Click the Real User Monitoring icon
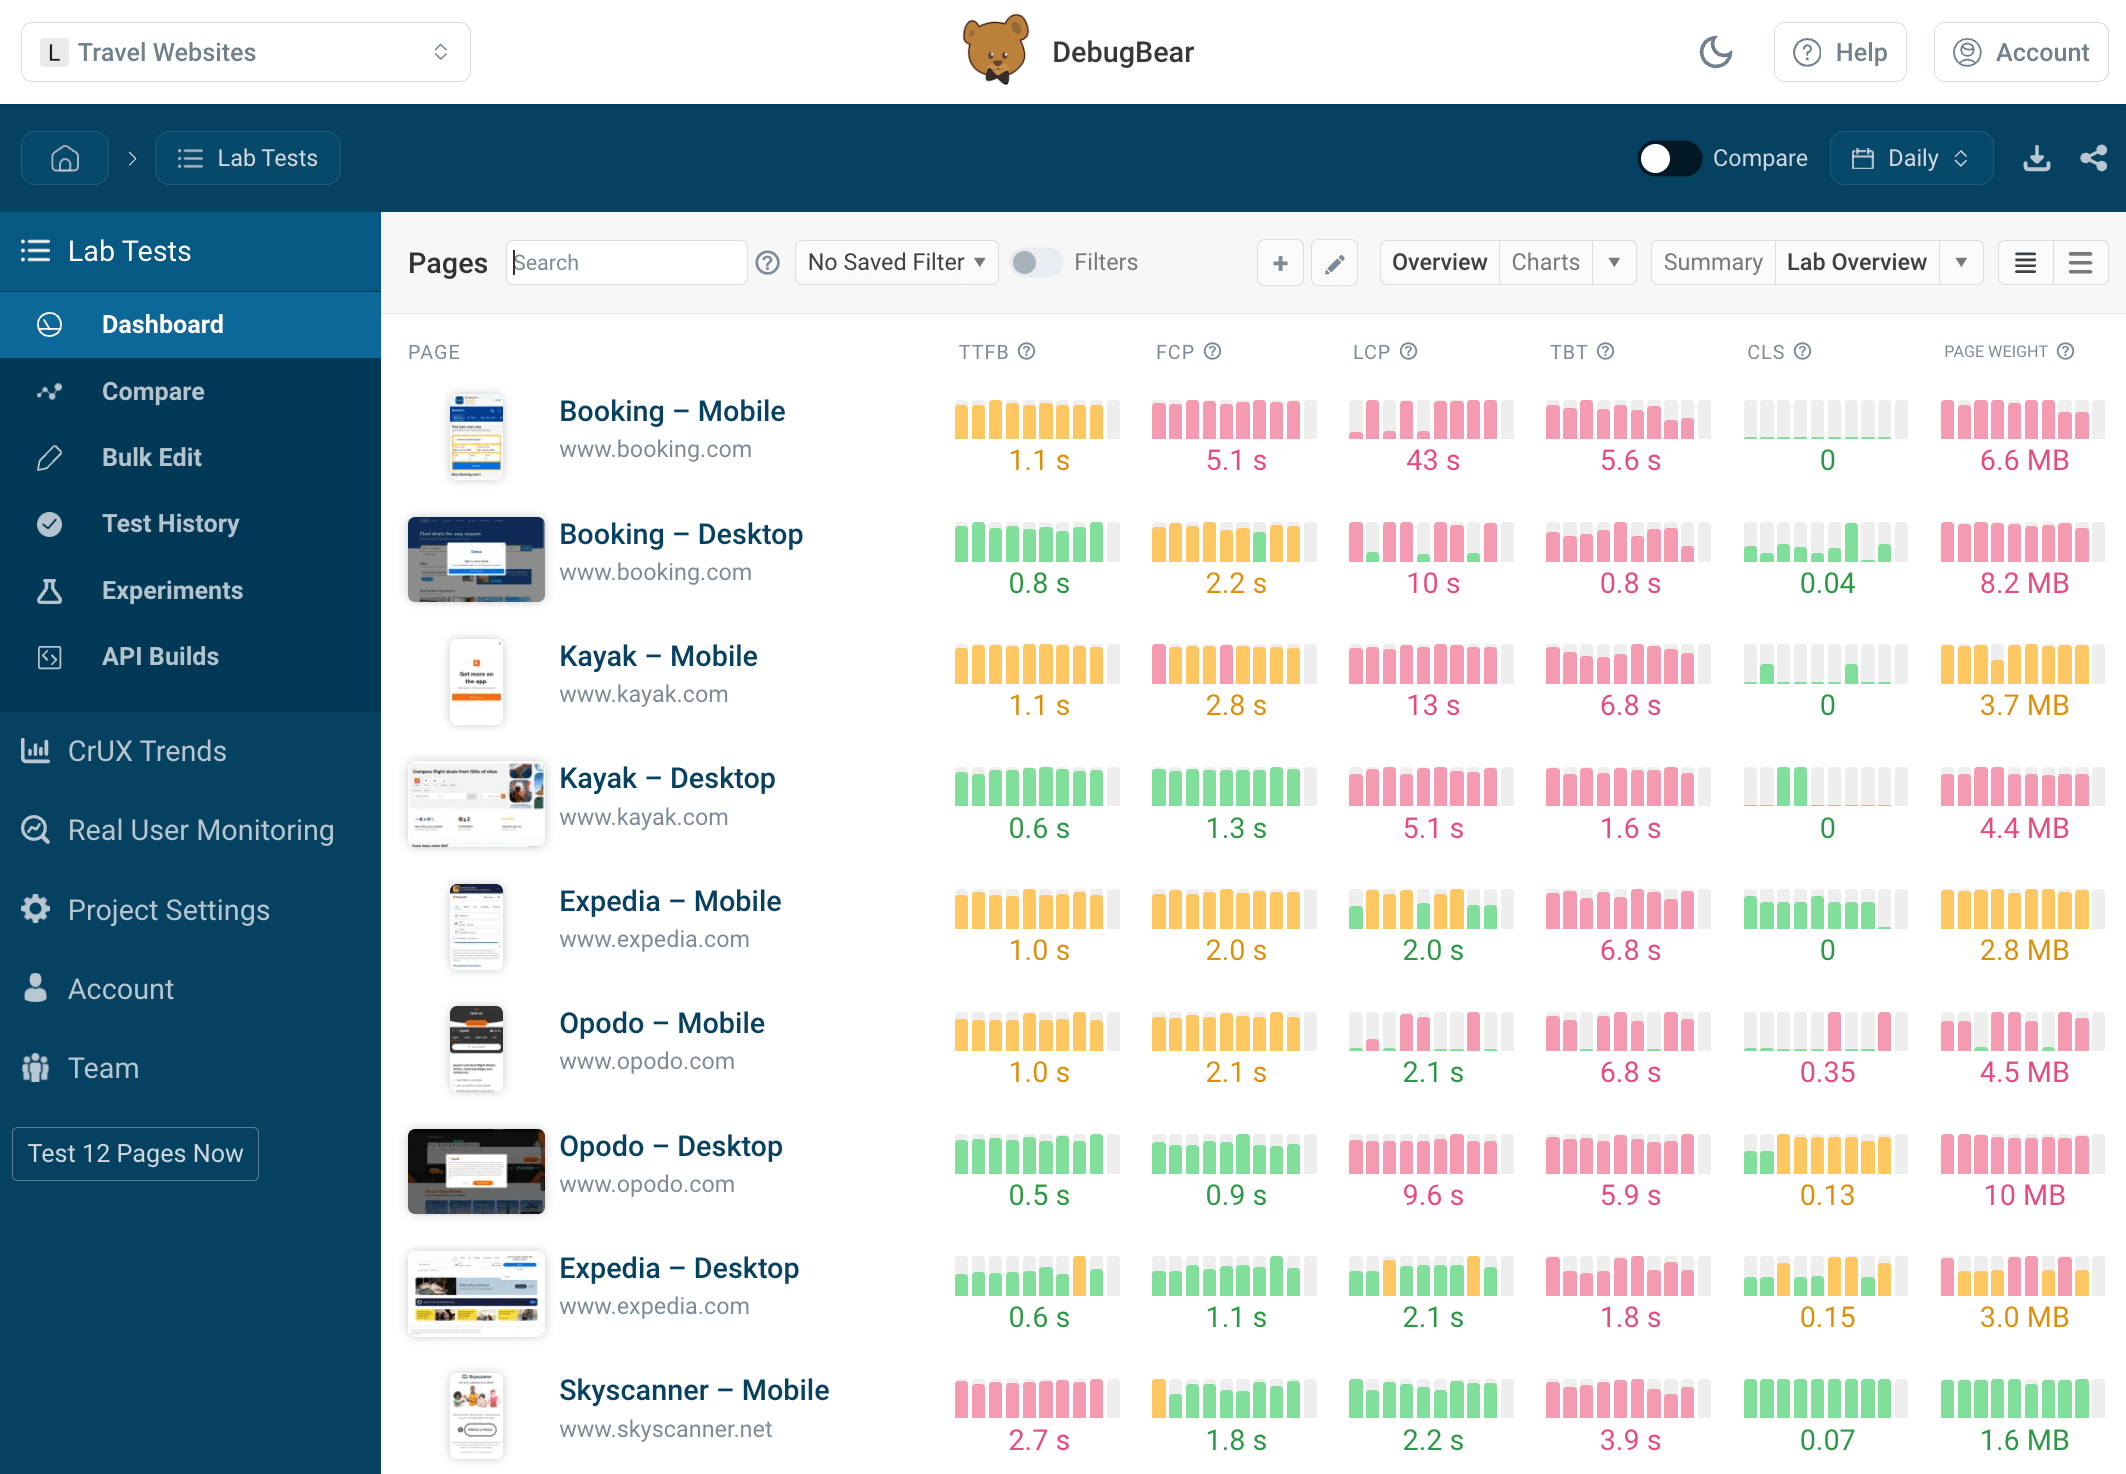2126x1474 pixels. [36, 829]
